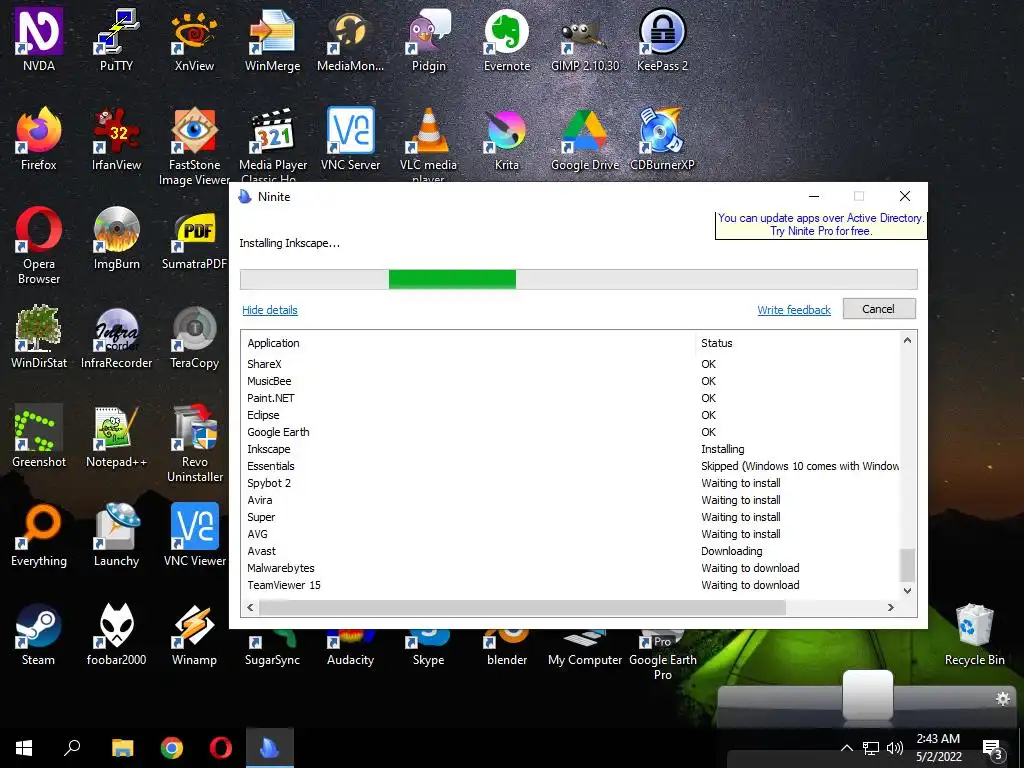Open the Try Ninite Pro banner
Image resolution: width=1024 pixels, height=768 pixels.
821,224
